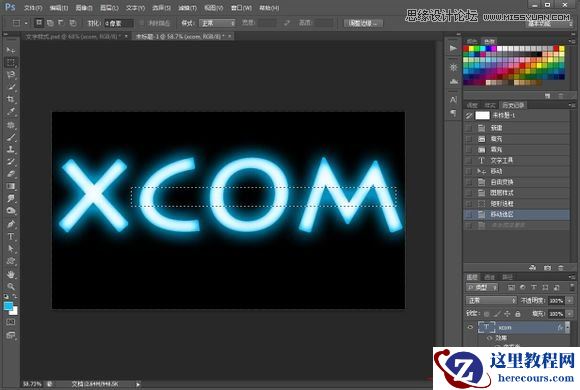Set history brush source at 图层样式 state
The width and height of the screenshot is (580, 390).
click(469, 193)
